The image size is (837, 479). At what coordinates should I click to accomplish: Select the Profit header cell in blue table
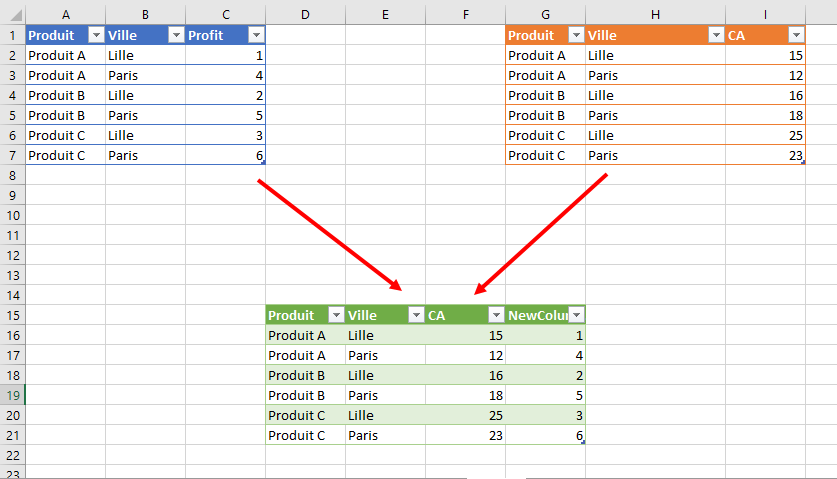[213, 35]
